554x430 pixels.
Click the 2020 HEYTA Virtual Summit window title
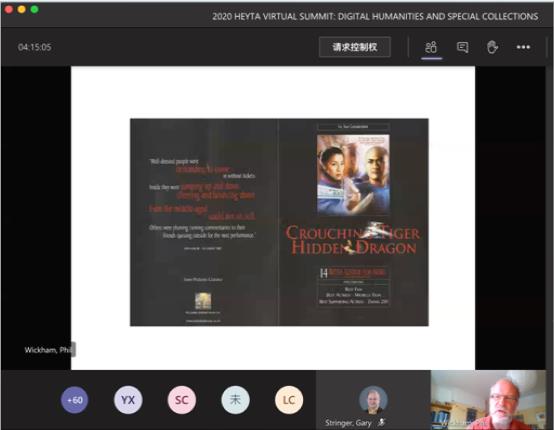375,16
